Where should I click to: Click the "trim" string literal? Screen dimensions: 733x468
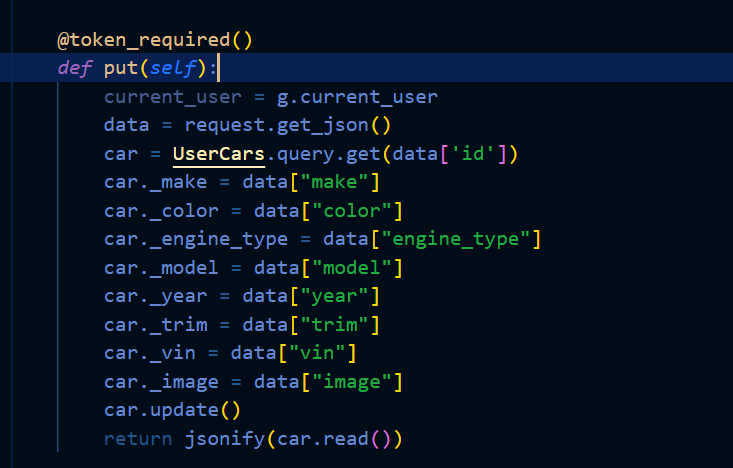click(x=334, y=325)
